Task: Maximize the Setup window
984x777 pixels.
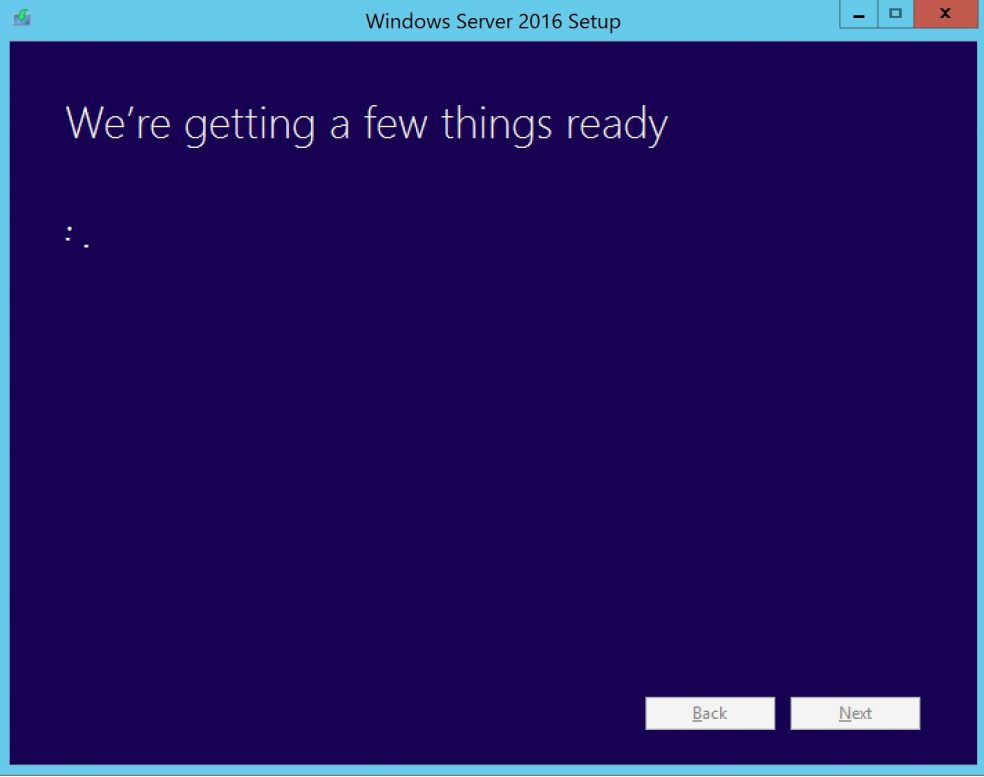Action: point(895,15)
